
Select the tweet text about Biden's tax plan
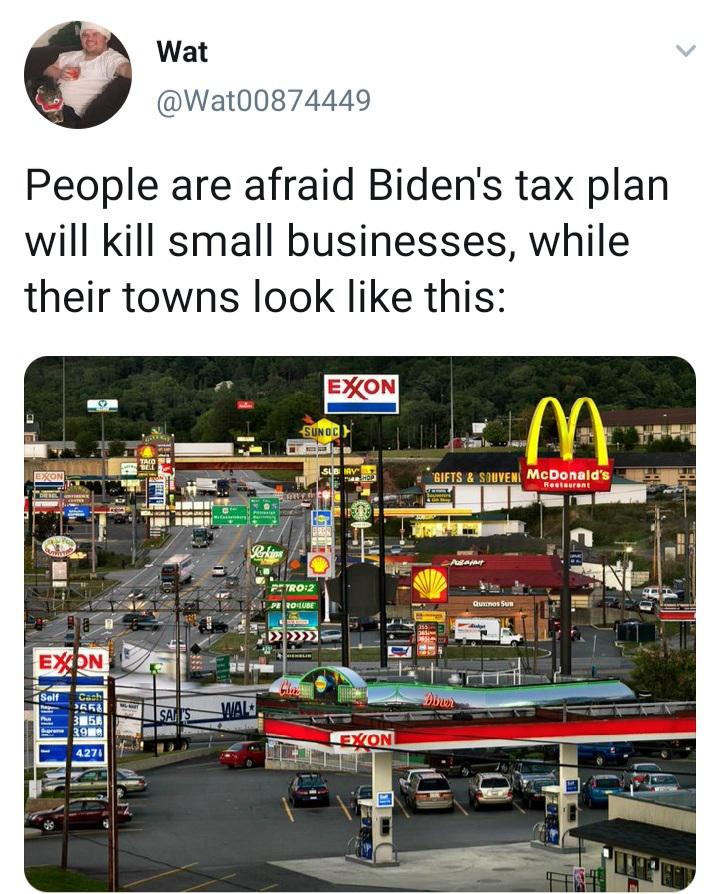[347, 241]
